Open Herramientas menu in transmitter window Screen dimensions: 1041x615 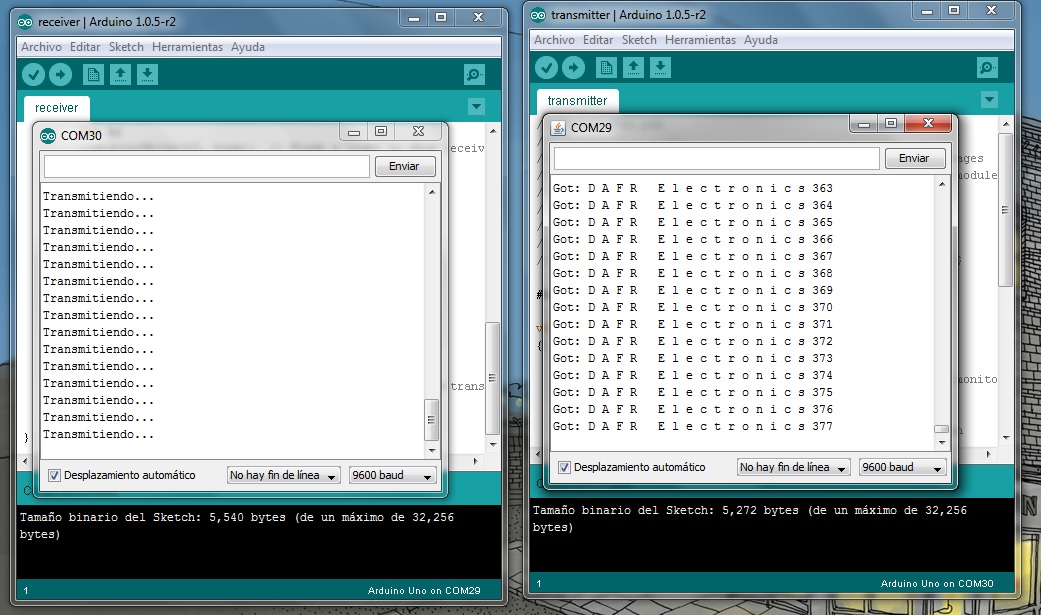pyautogui.click(x=700, y=40)
